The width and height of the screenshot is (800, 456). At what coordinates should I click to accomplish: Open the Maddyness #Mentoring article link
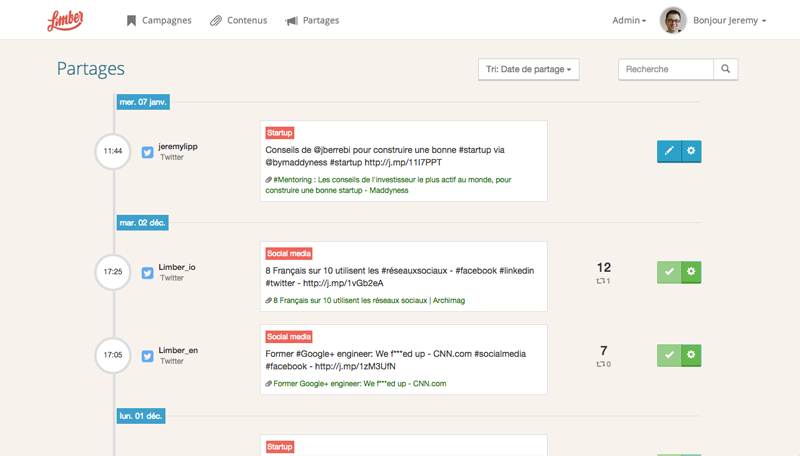click(x=388, y=185)
